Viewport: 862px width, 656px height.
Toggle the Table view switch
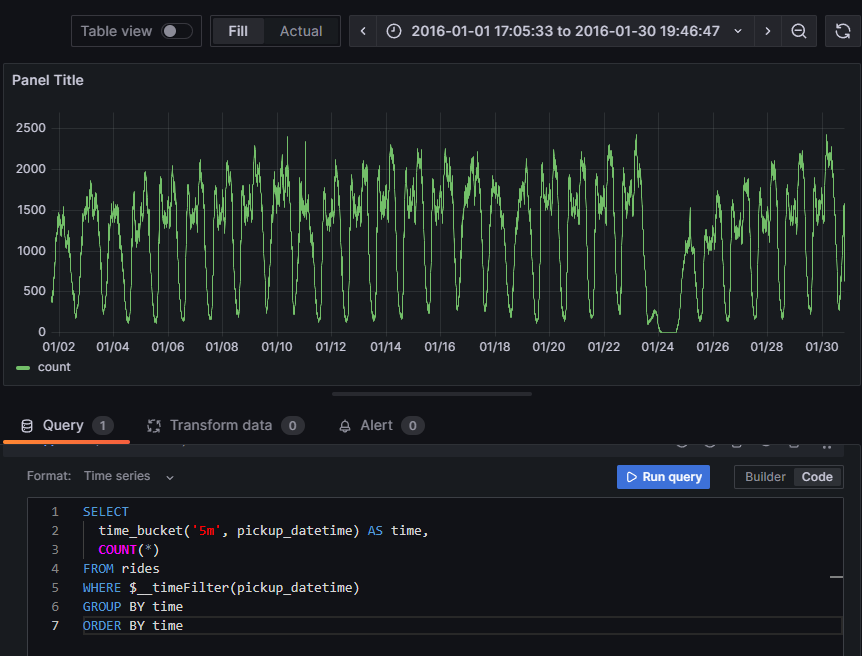point(177,31)
